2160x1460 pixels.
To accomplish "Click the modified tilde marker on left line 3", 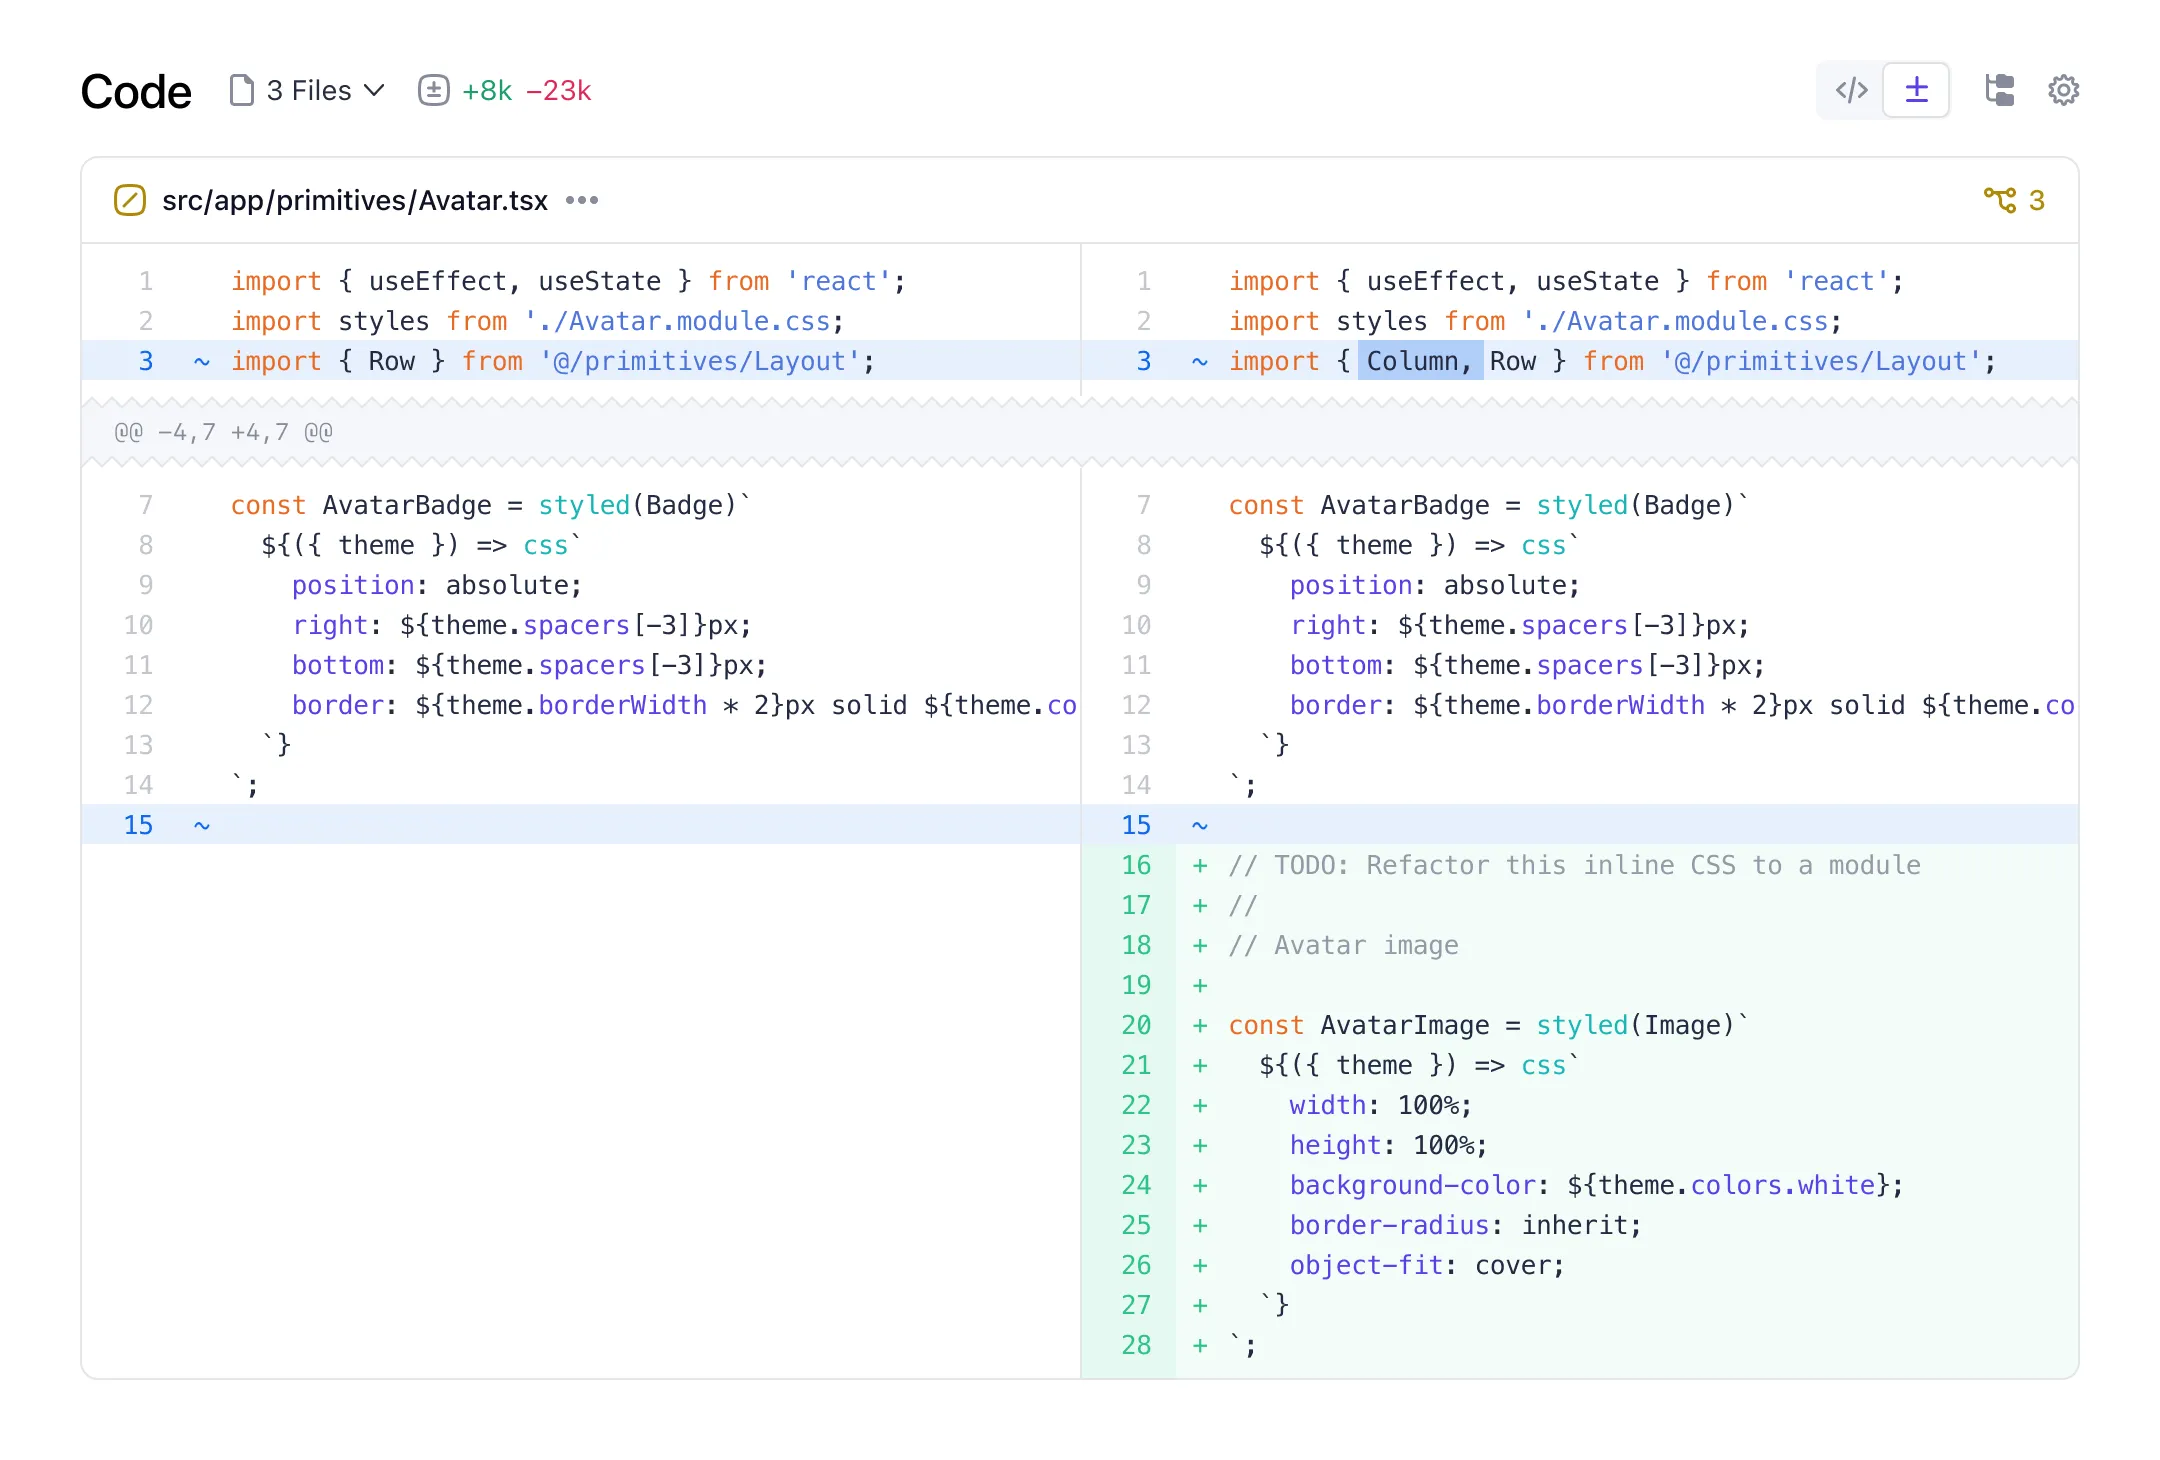I will tap(201, 361).
